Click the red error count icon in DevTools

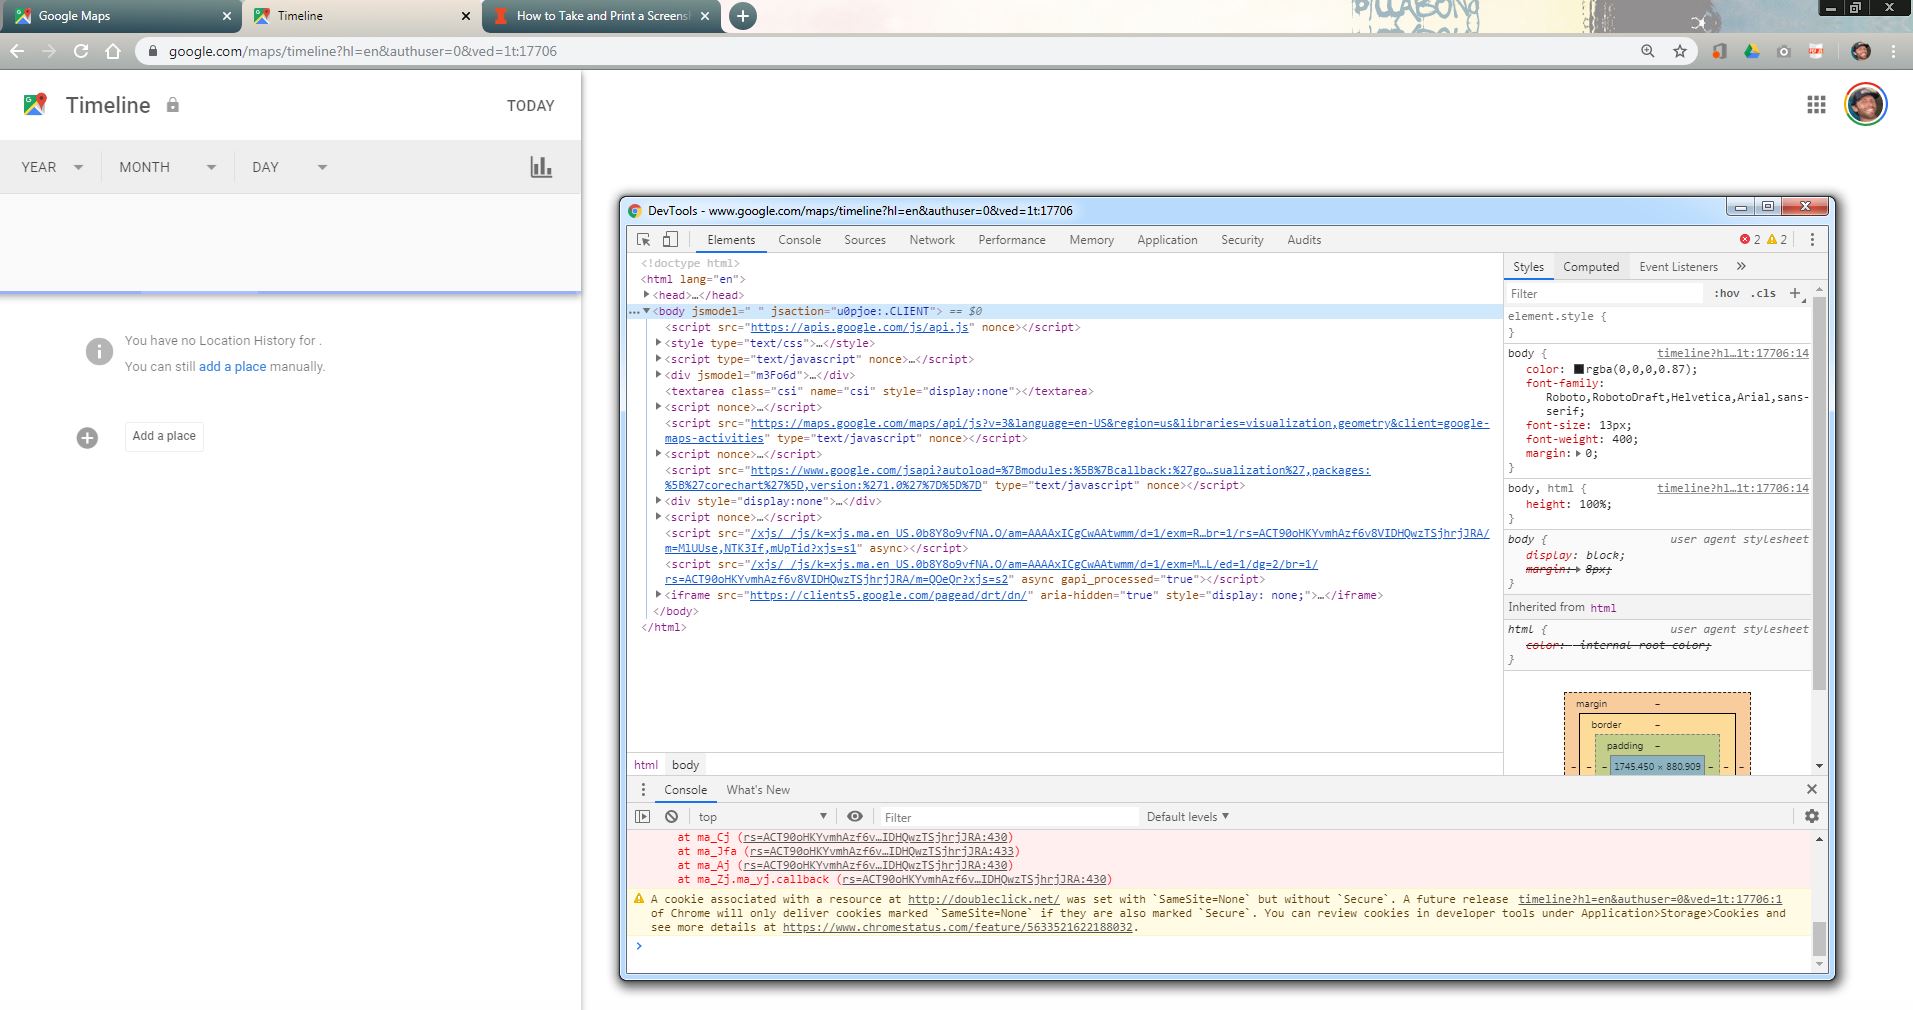[1745, 240]
